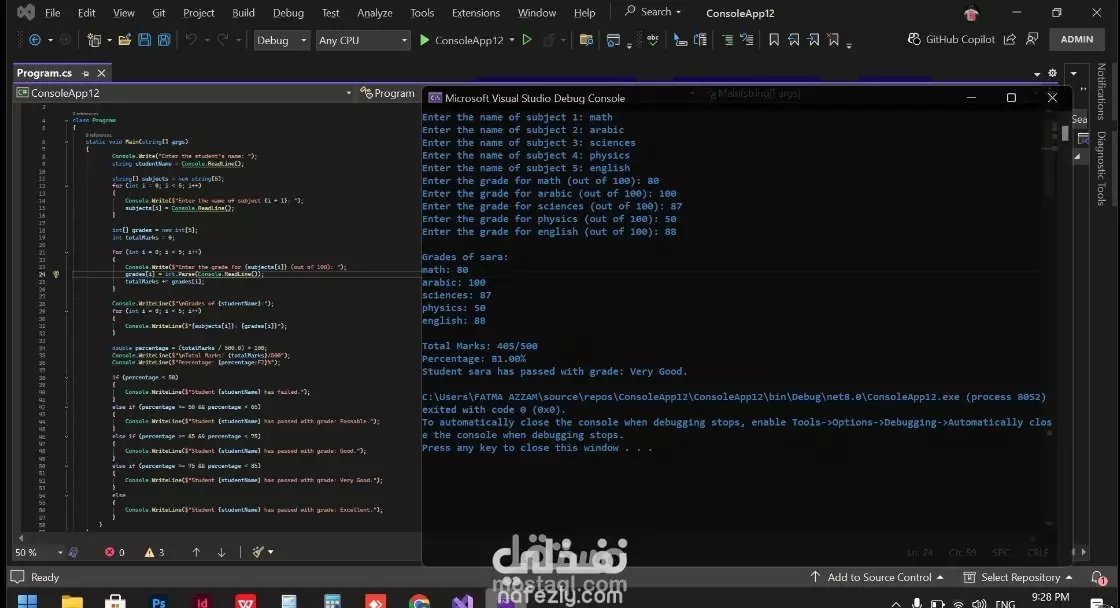This screenshot has width=1120, height=608.
Task: Pin the Program.cs tab
Action: [86, 74]
